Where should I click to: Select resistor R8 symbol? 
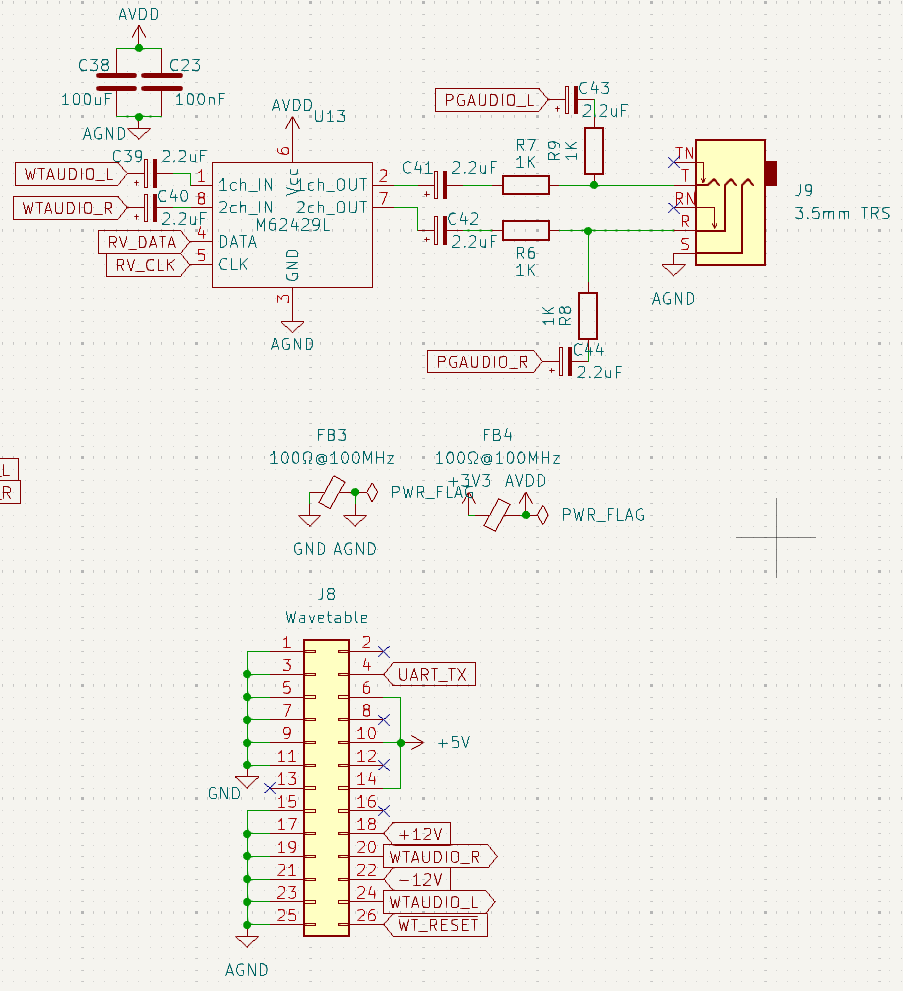(x=588, y=316)
